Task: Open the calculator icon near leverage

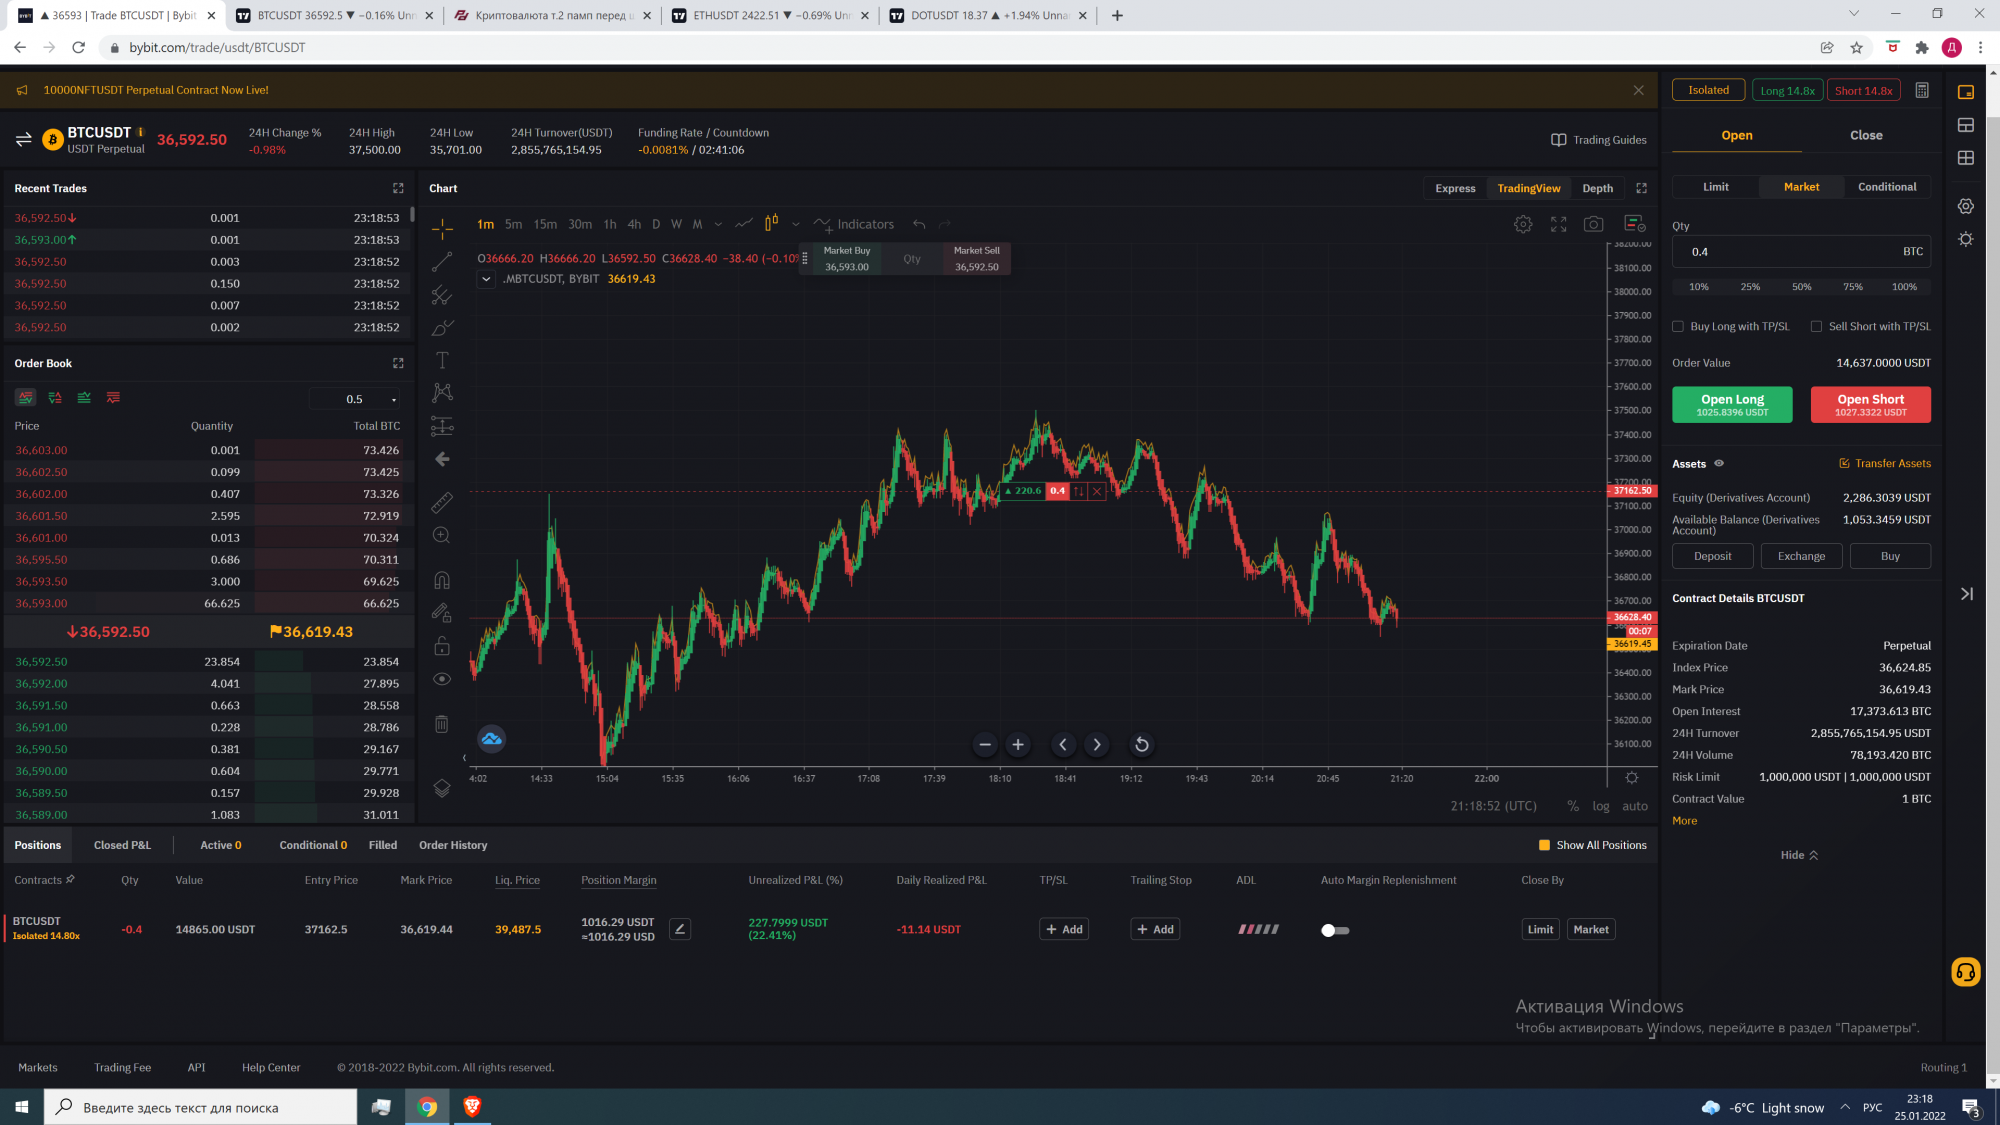Action: click(x=1922, y=90)
